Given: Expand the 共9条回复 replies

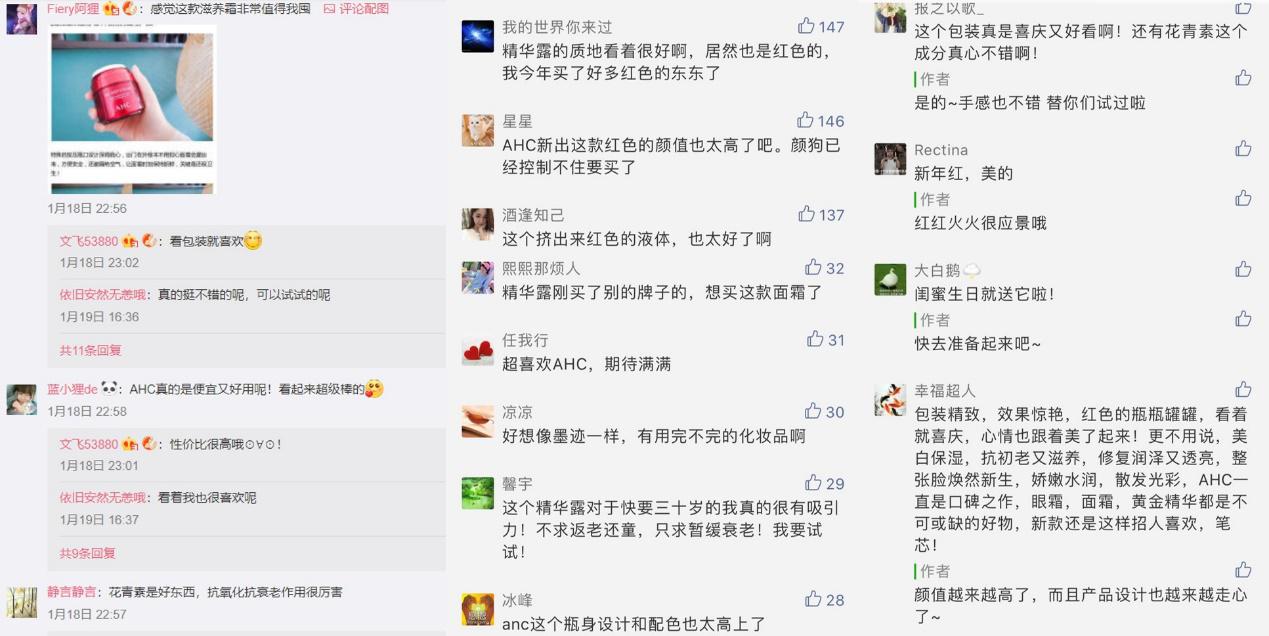Looking at the screenshot, I should 87,553.
